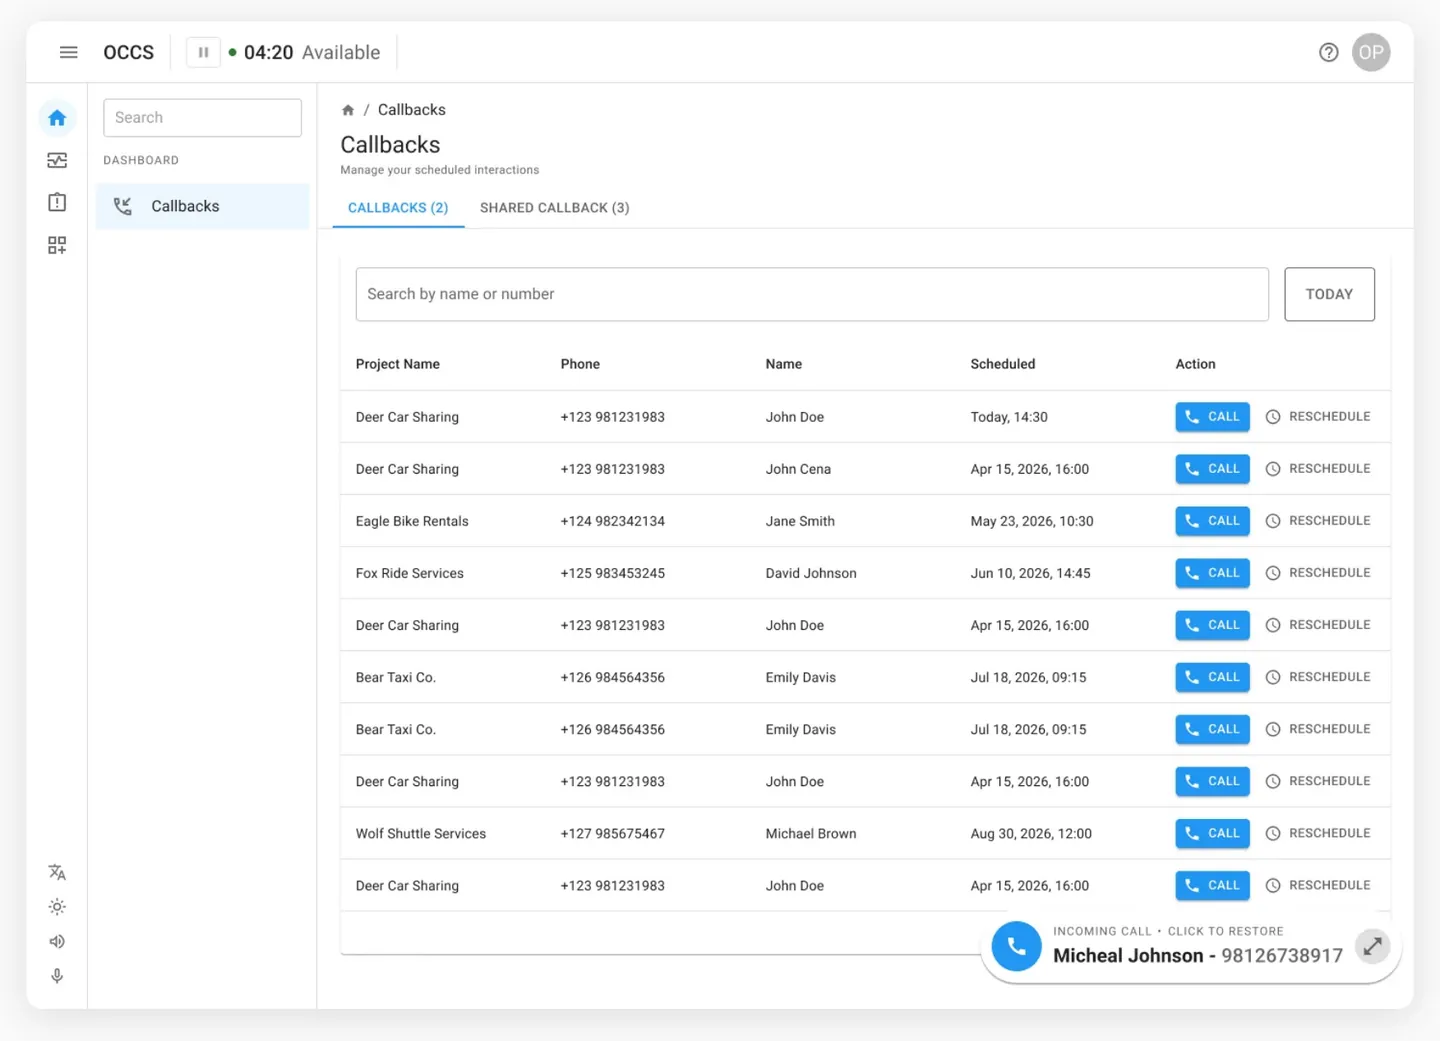Click the Project Name column header
Viewport: 1440px width, 1041px height.
pyautogui.click(x=398, y=364)
